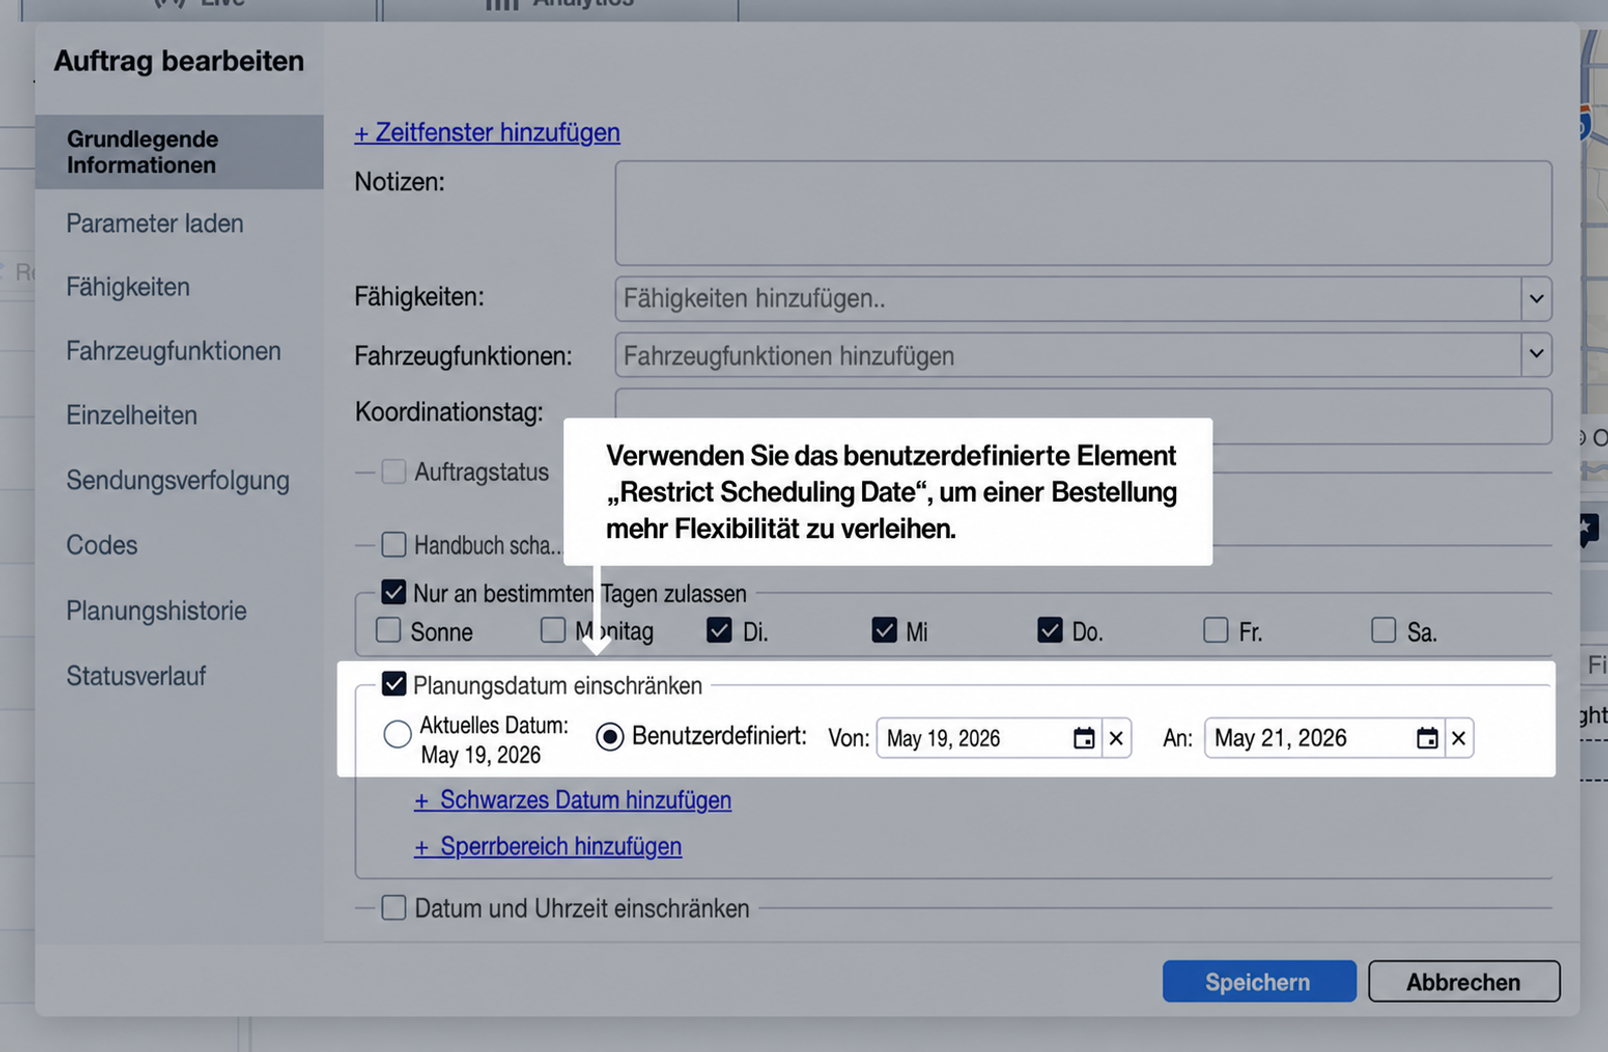Check the Sonne day checkbox
This screenshot has width=1608, height=1052.
click(x=388, y=631)
